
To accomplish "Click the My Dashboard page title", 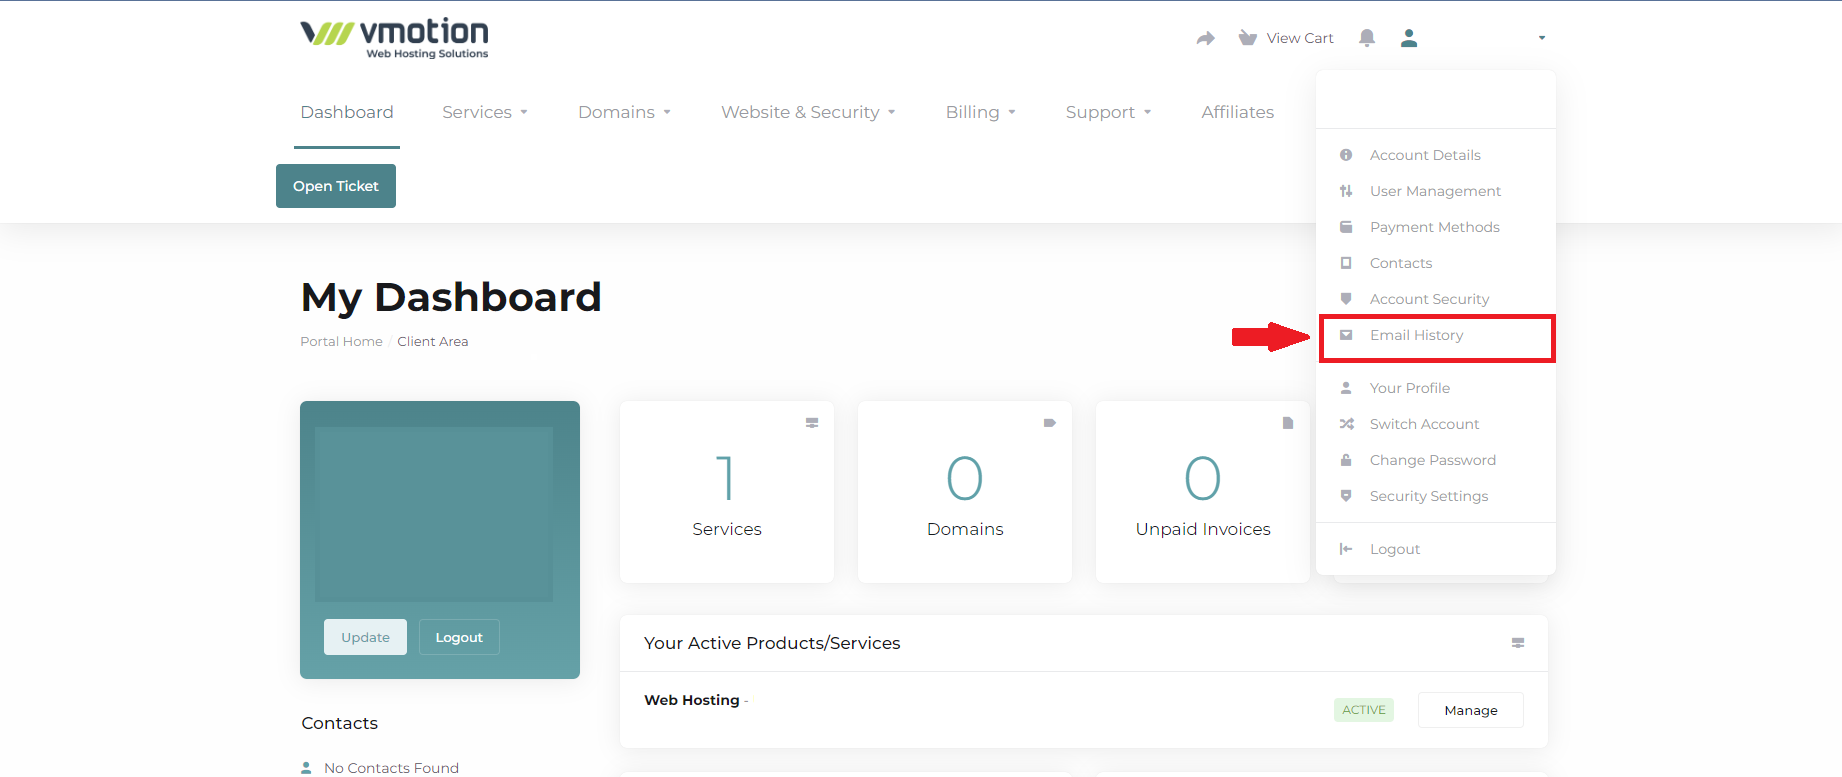I will click(451, 297).
